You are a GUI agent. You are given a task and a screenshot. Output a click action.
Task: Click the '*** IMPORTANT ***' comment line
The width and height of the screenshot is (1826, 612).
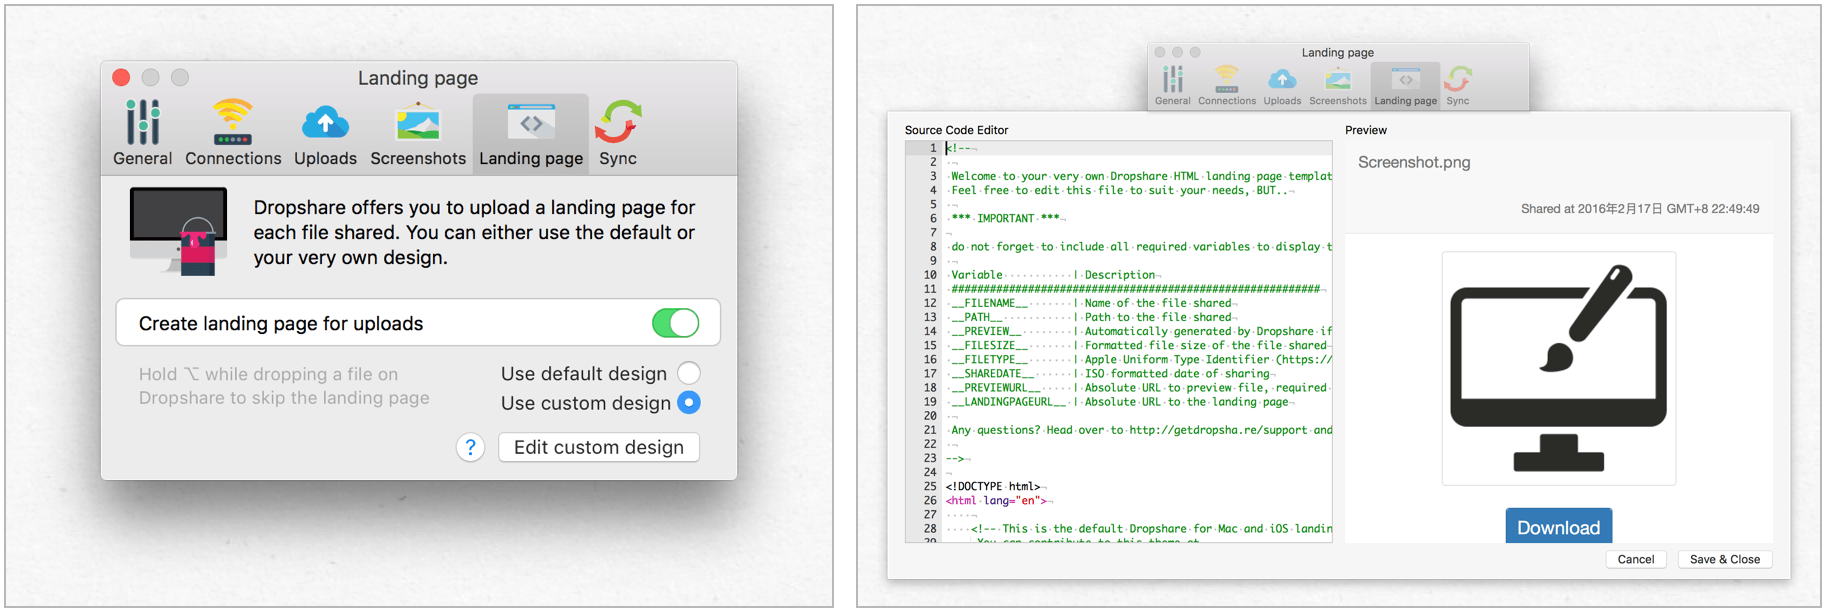click(x=1005, y=218)
